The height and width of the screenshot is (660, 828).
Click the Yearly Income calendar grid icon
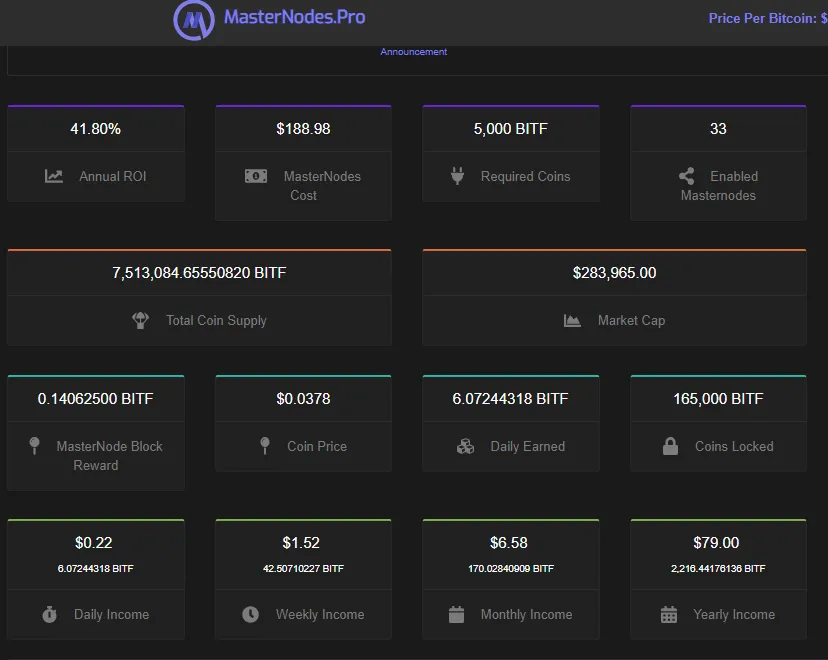click(x=669, y=614)
